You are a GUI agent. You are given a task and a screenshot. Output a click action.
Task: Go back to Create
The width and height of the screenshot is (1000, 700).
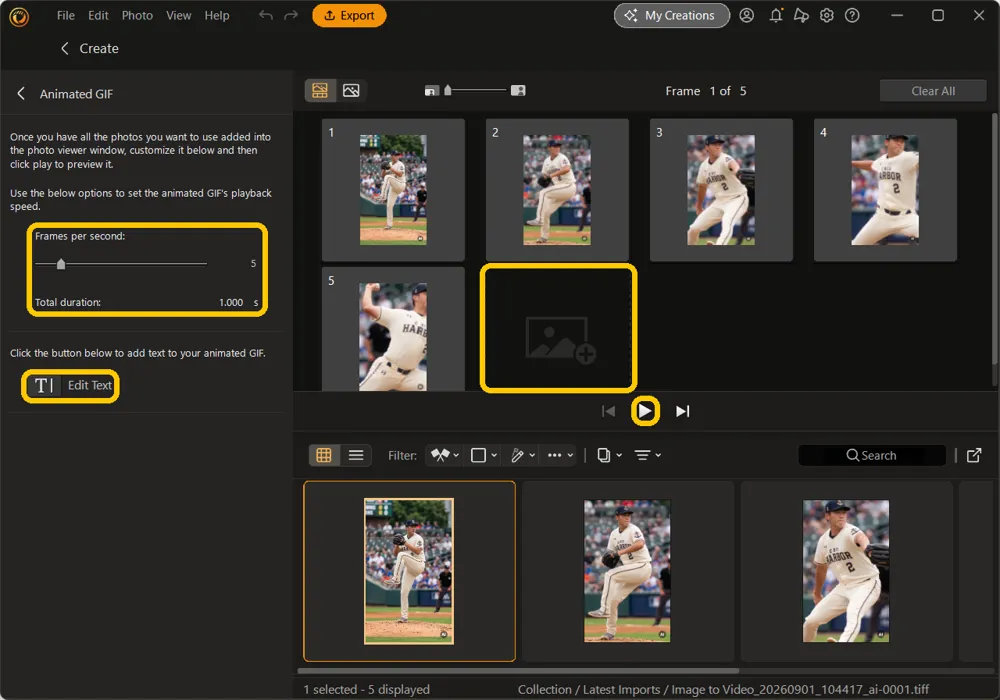[x=89, y=48]
